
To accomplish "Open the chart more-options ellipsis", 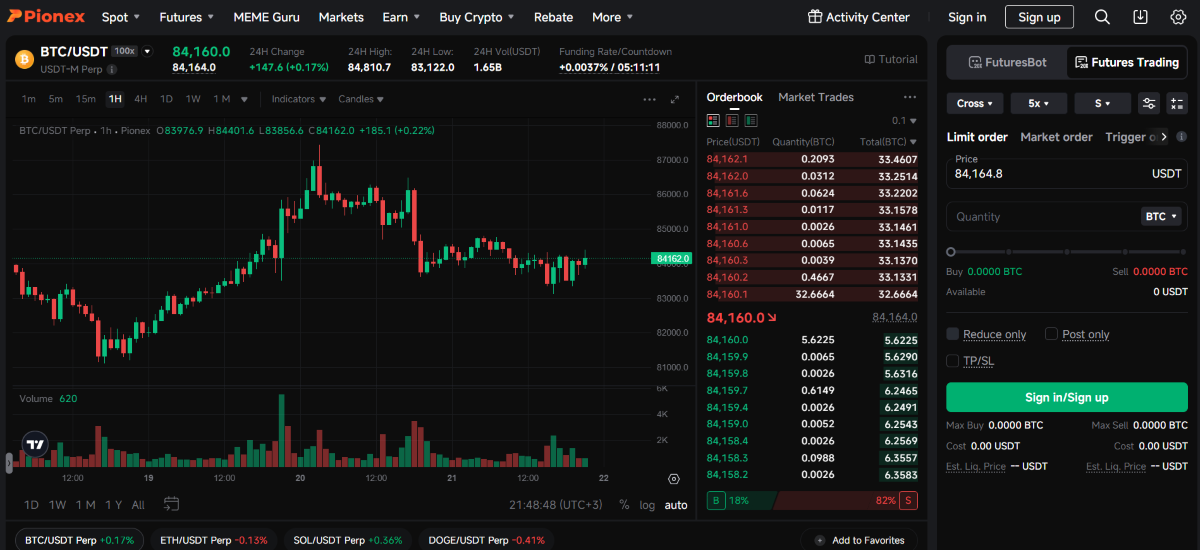I will [649, 99].
